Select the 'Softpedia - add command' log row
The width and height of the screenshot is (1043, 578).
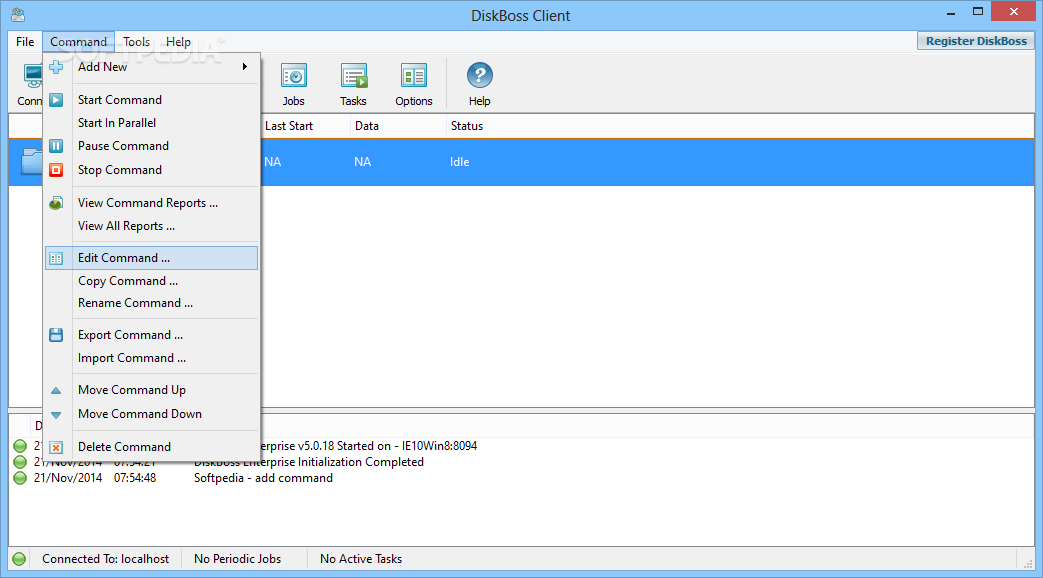(522, 478)
